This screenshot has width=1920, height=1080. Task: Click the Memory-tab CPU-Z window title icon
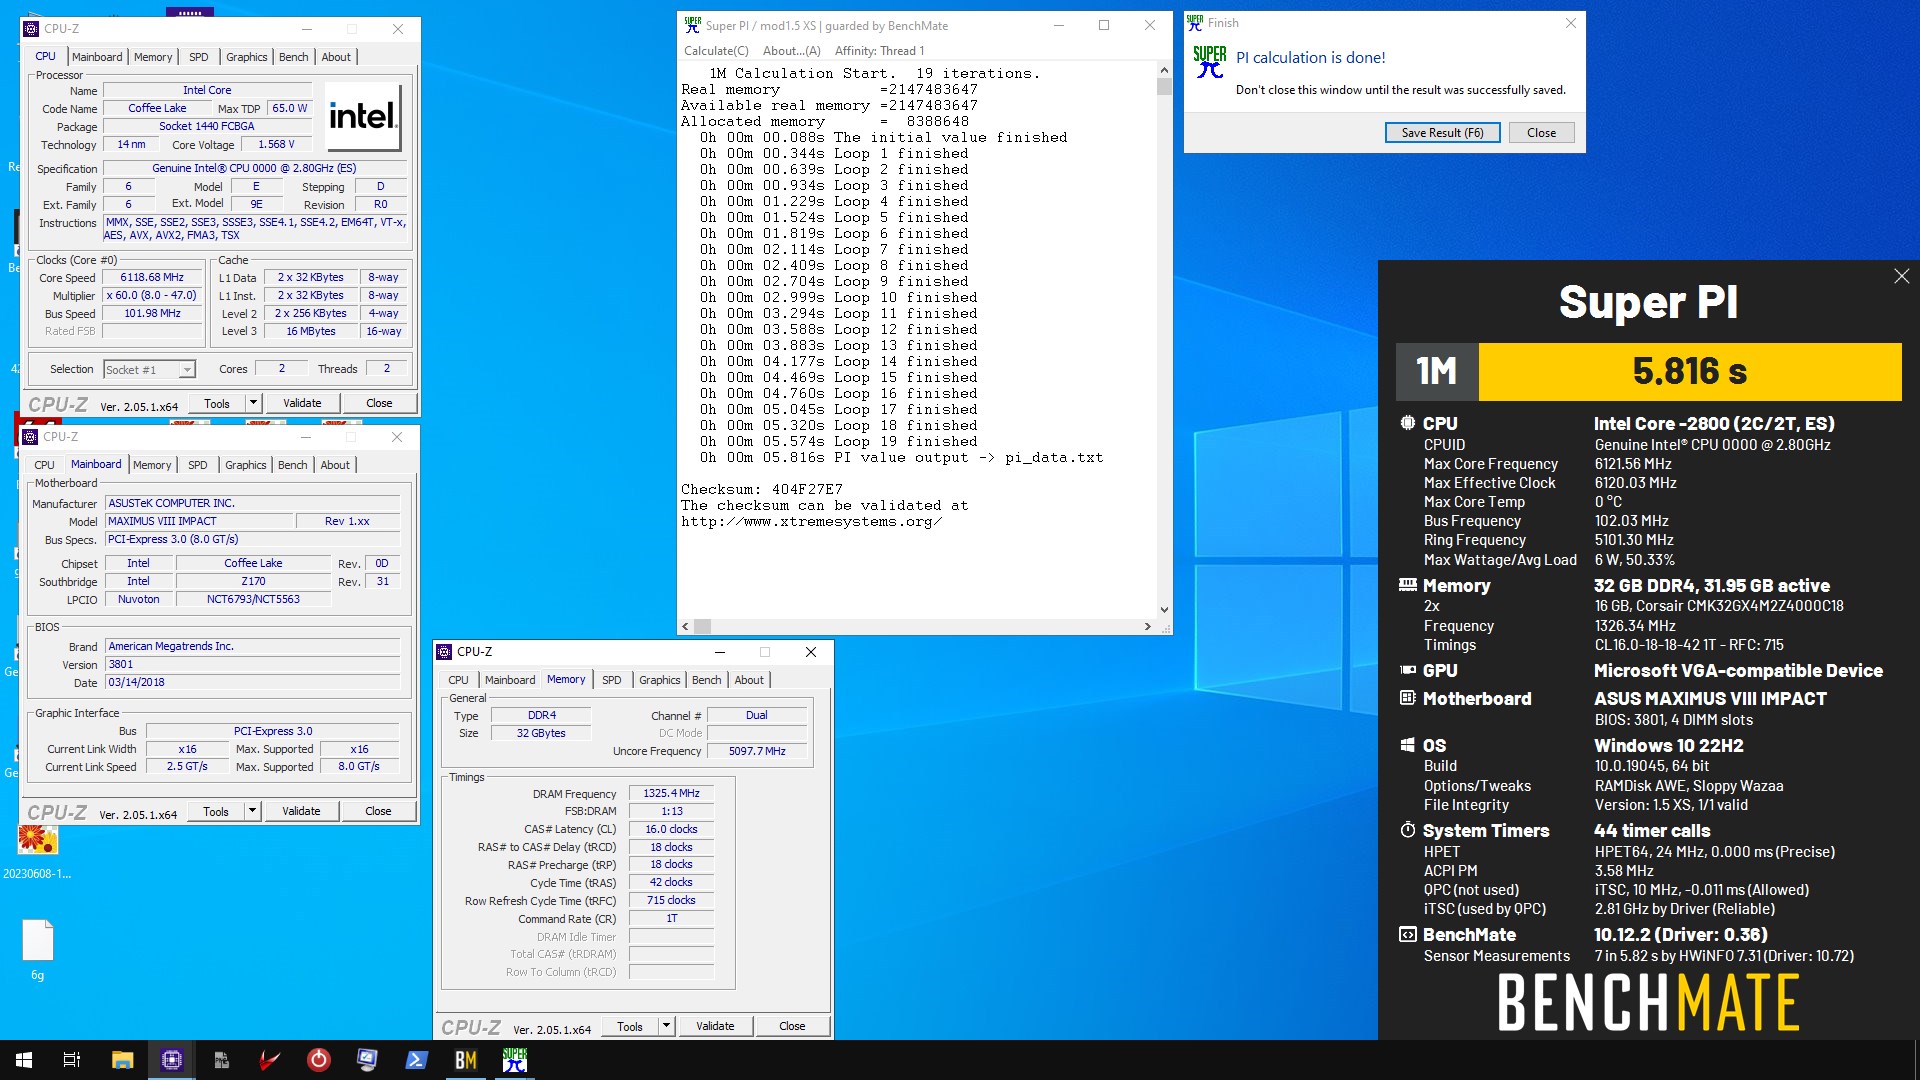pyautogui.click(x=445, y=652)
